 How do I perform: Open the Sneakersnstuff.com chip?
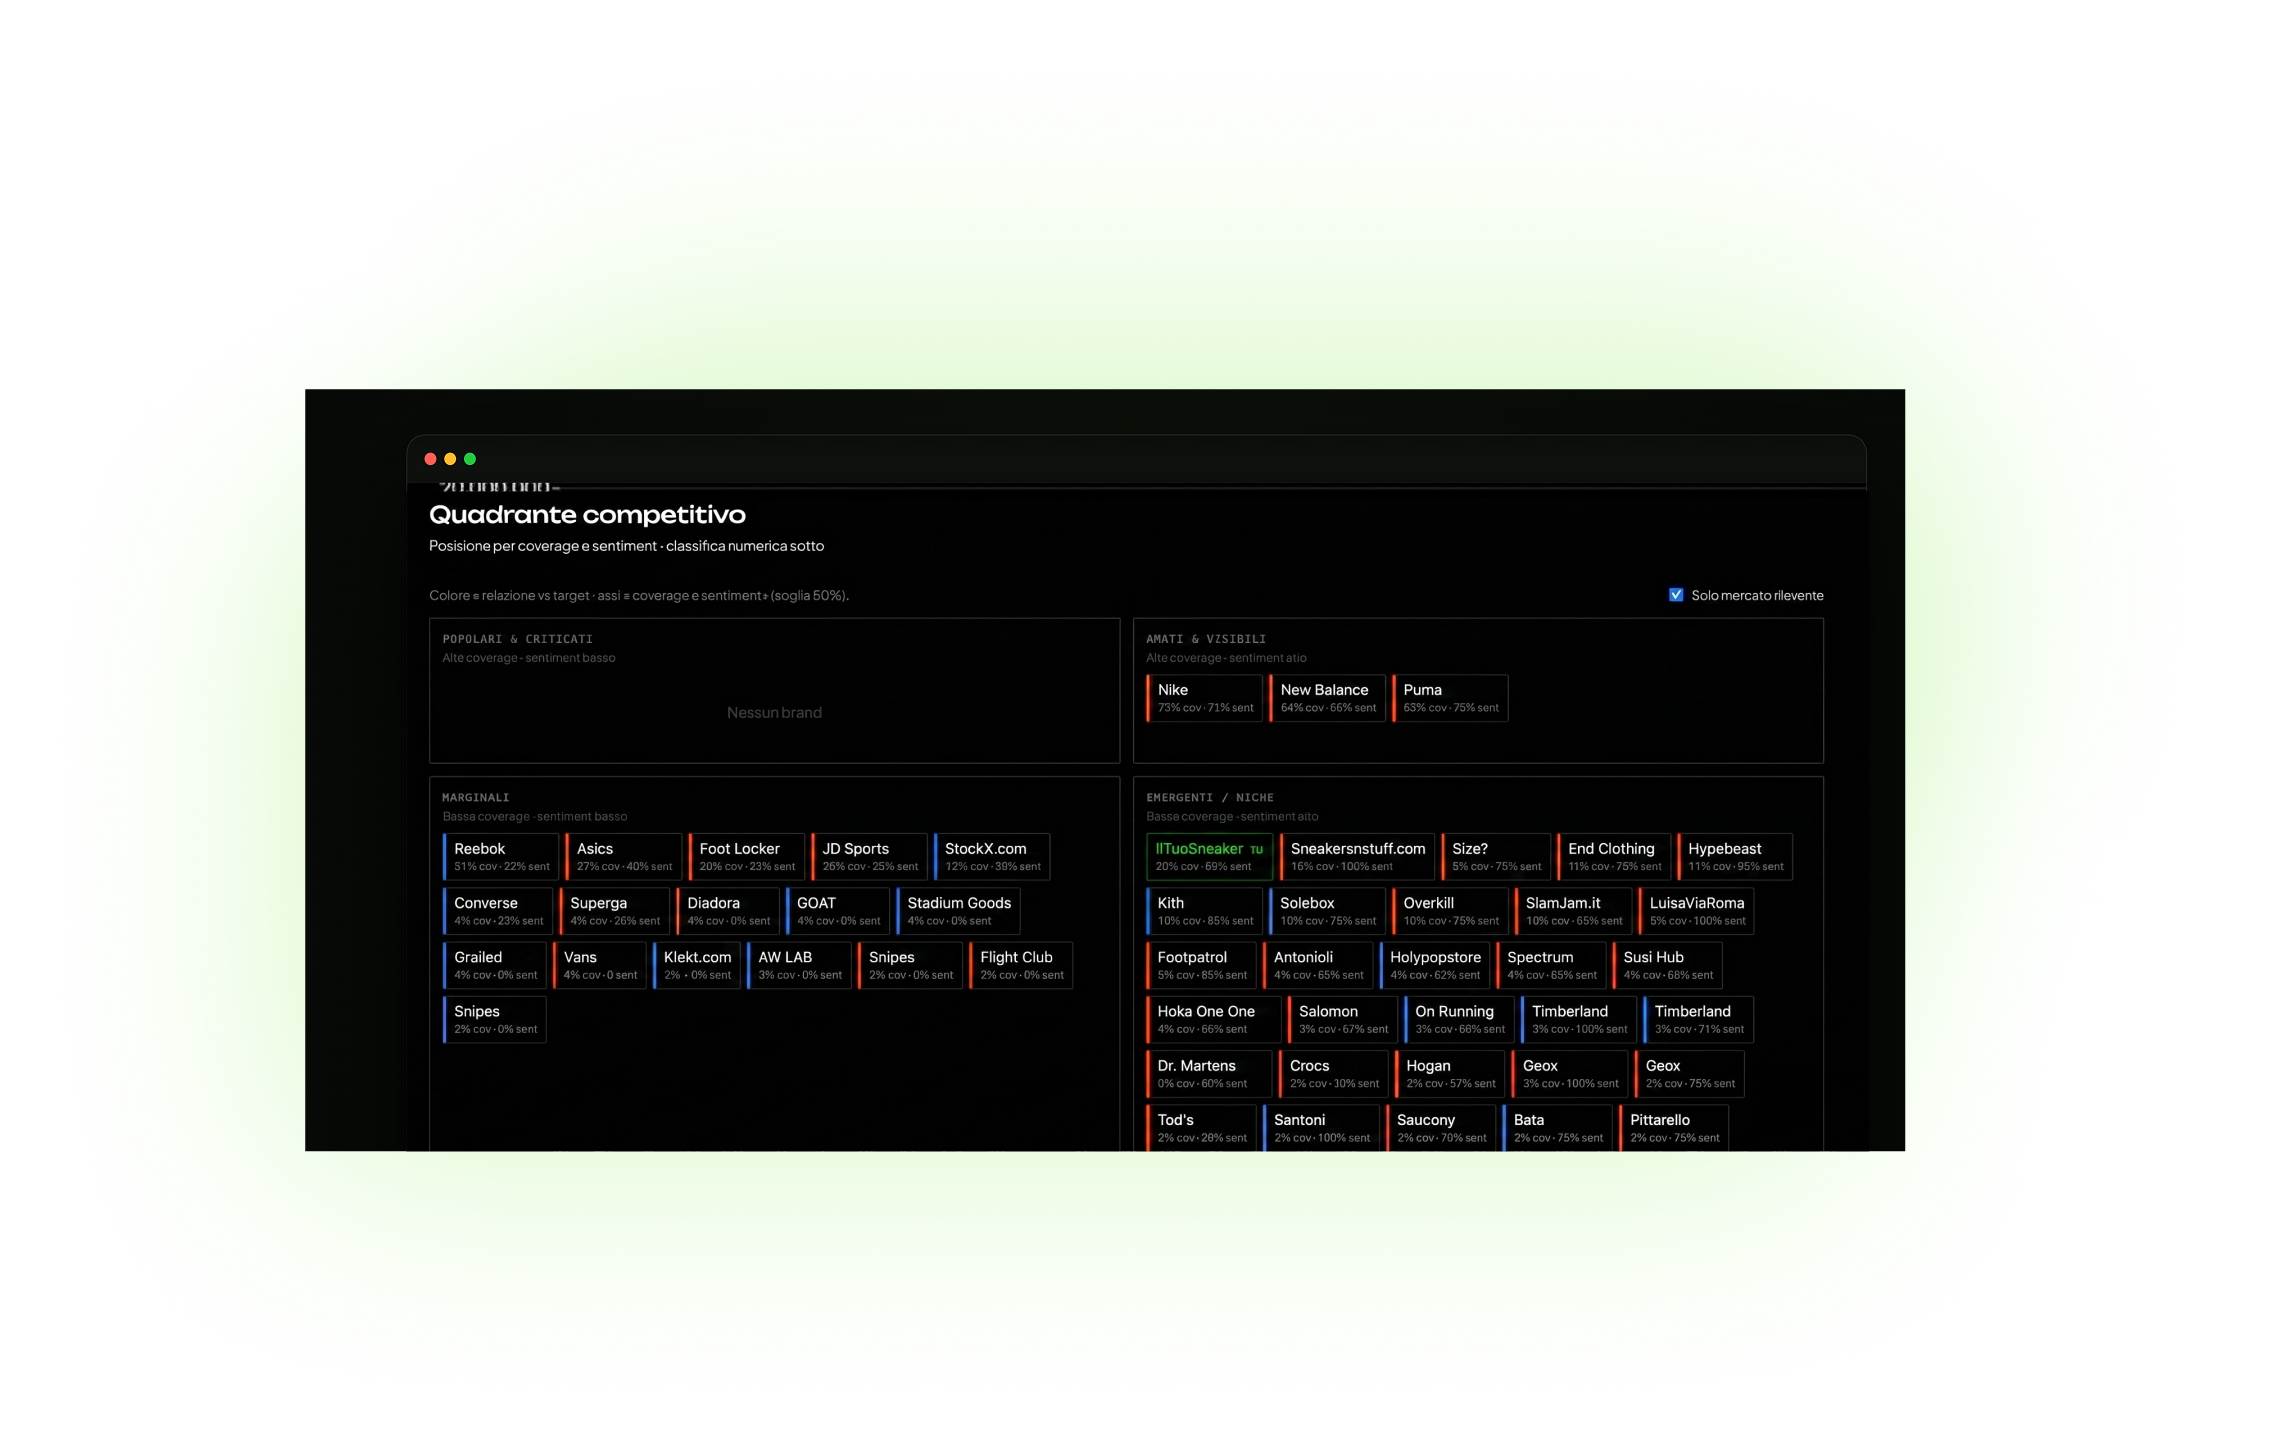(1357, 857)
